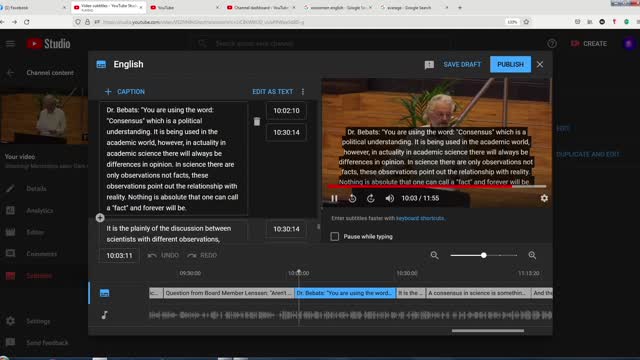Adjust the timeline zoom slider handle

tap(484, 256)
